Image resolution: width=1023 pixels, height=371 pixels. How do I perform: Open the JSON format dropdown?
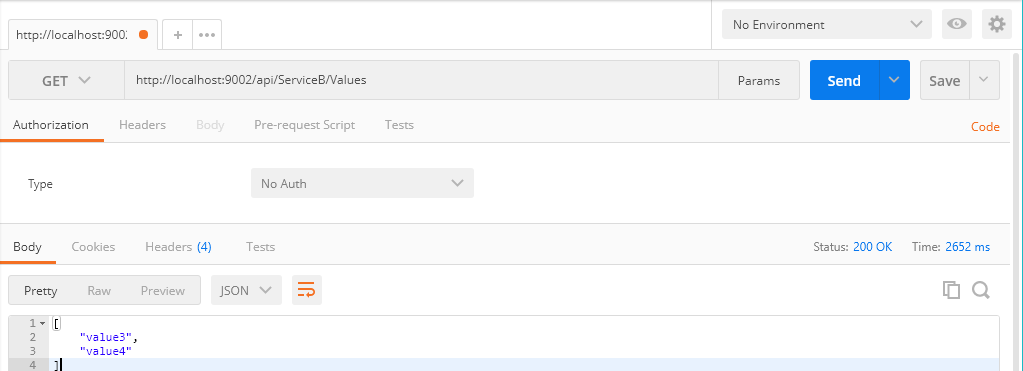click(246, 290)
